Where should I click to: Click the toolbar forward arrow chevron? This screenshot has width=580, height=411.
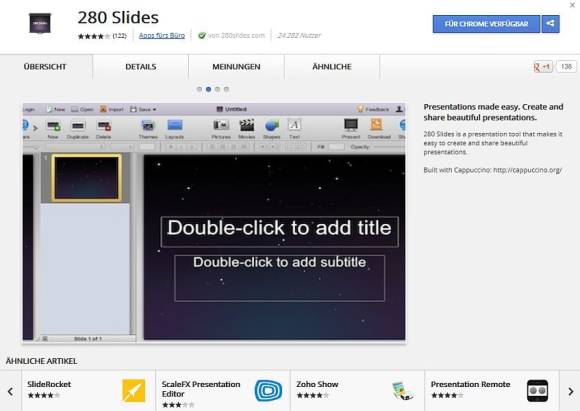point(35,128)
